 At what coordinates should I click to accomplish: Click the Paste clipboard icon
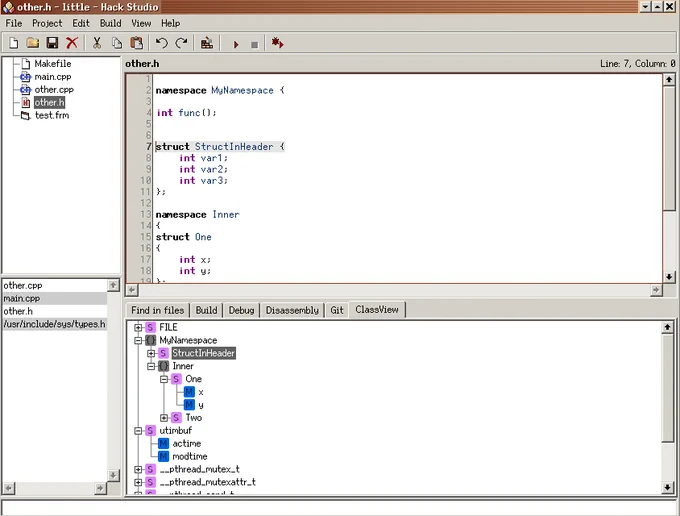137,43
